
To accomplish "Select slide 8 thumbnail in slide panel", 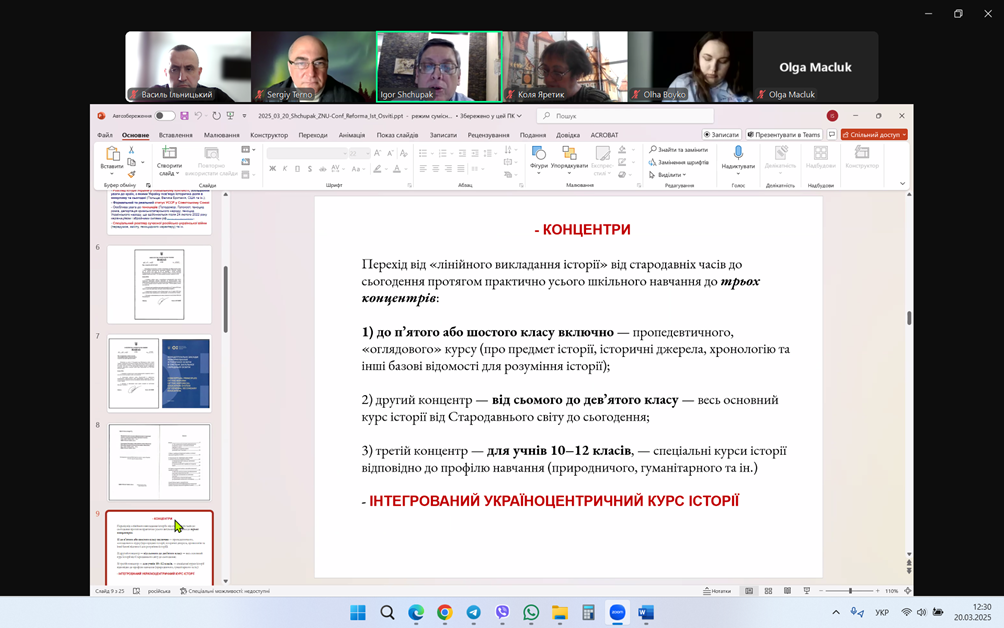I will click(x=159, y=462).
